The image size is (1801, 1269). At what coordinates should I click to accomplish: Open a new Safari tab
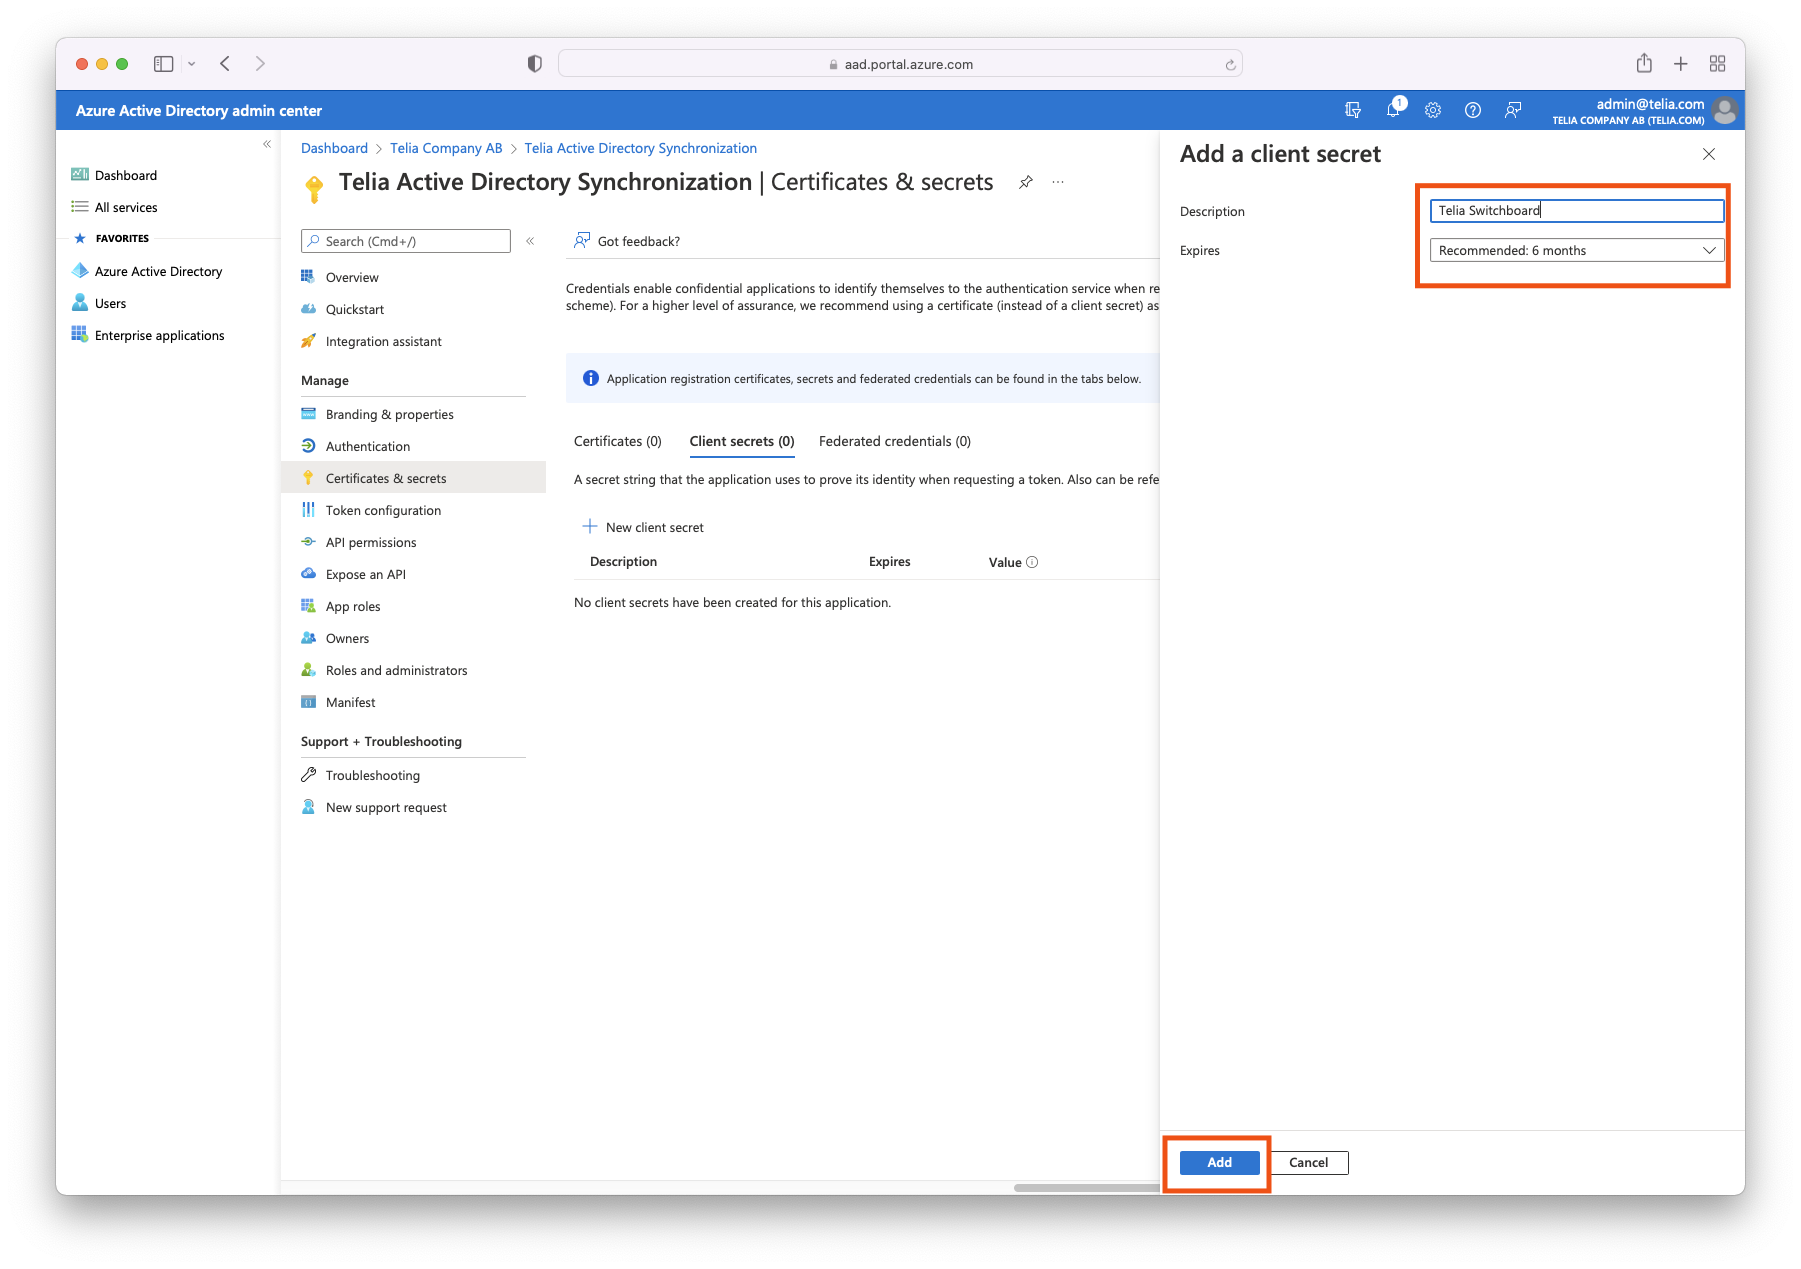tap(1681, 64)
